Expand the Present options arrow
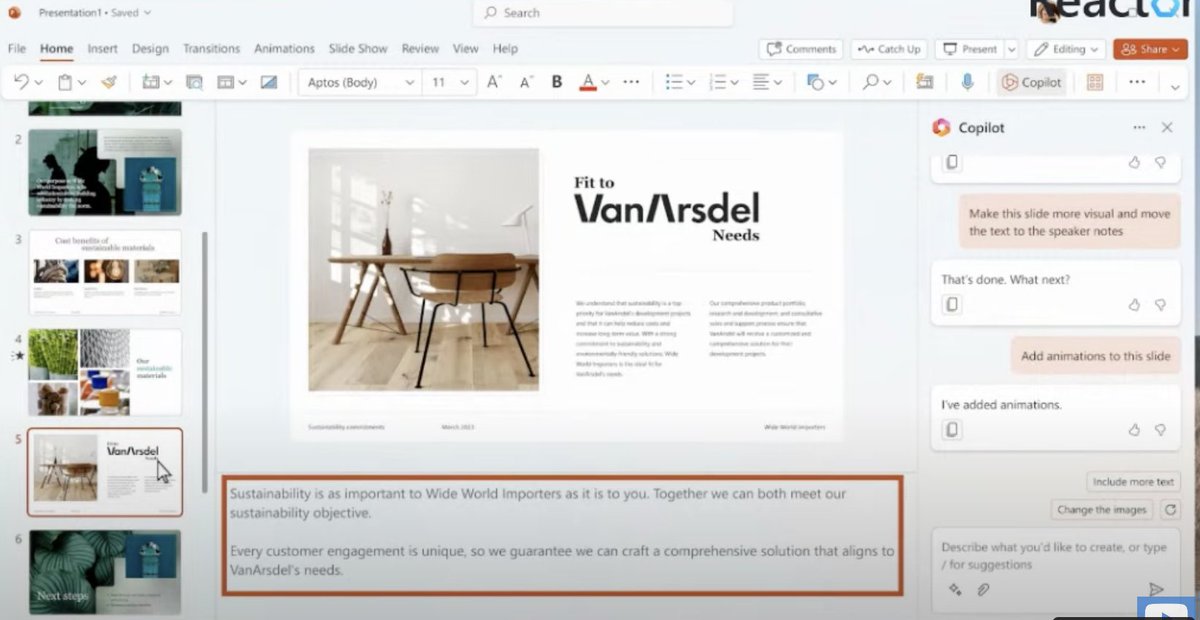This screenshot has width=1200, height=620. click(x=1011, y=49)
